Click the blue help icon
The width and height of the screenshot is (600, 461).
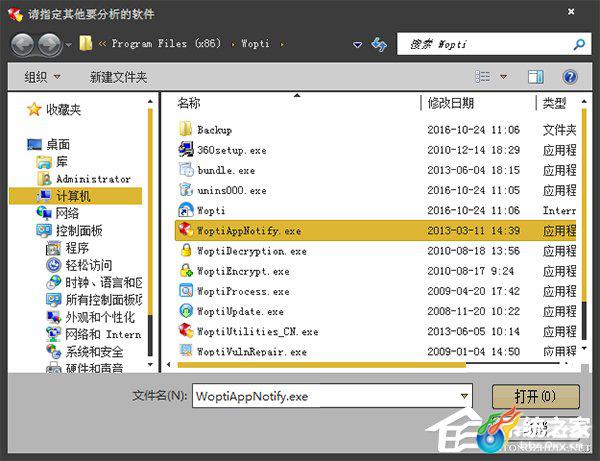tap(570, 77)
